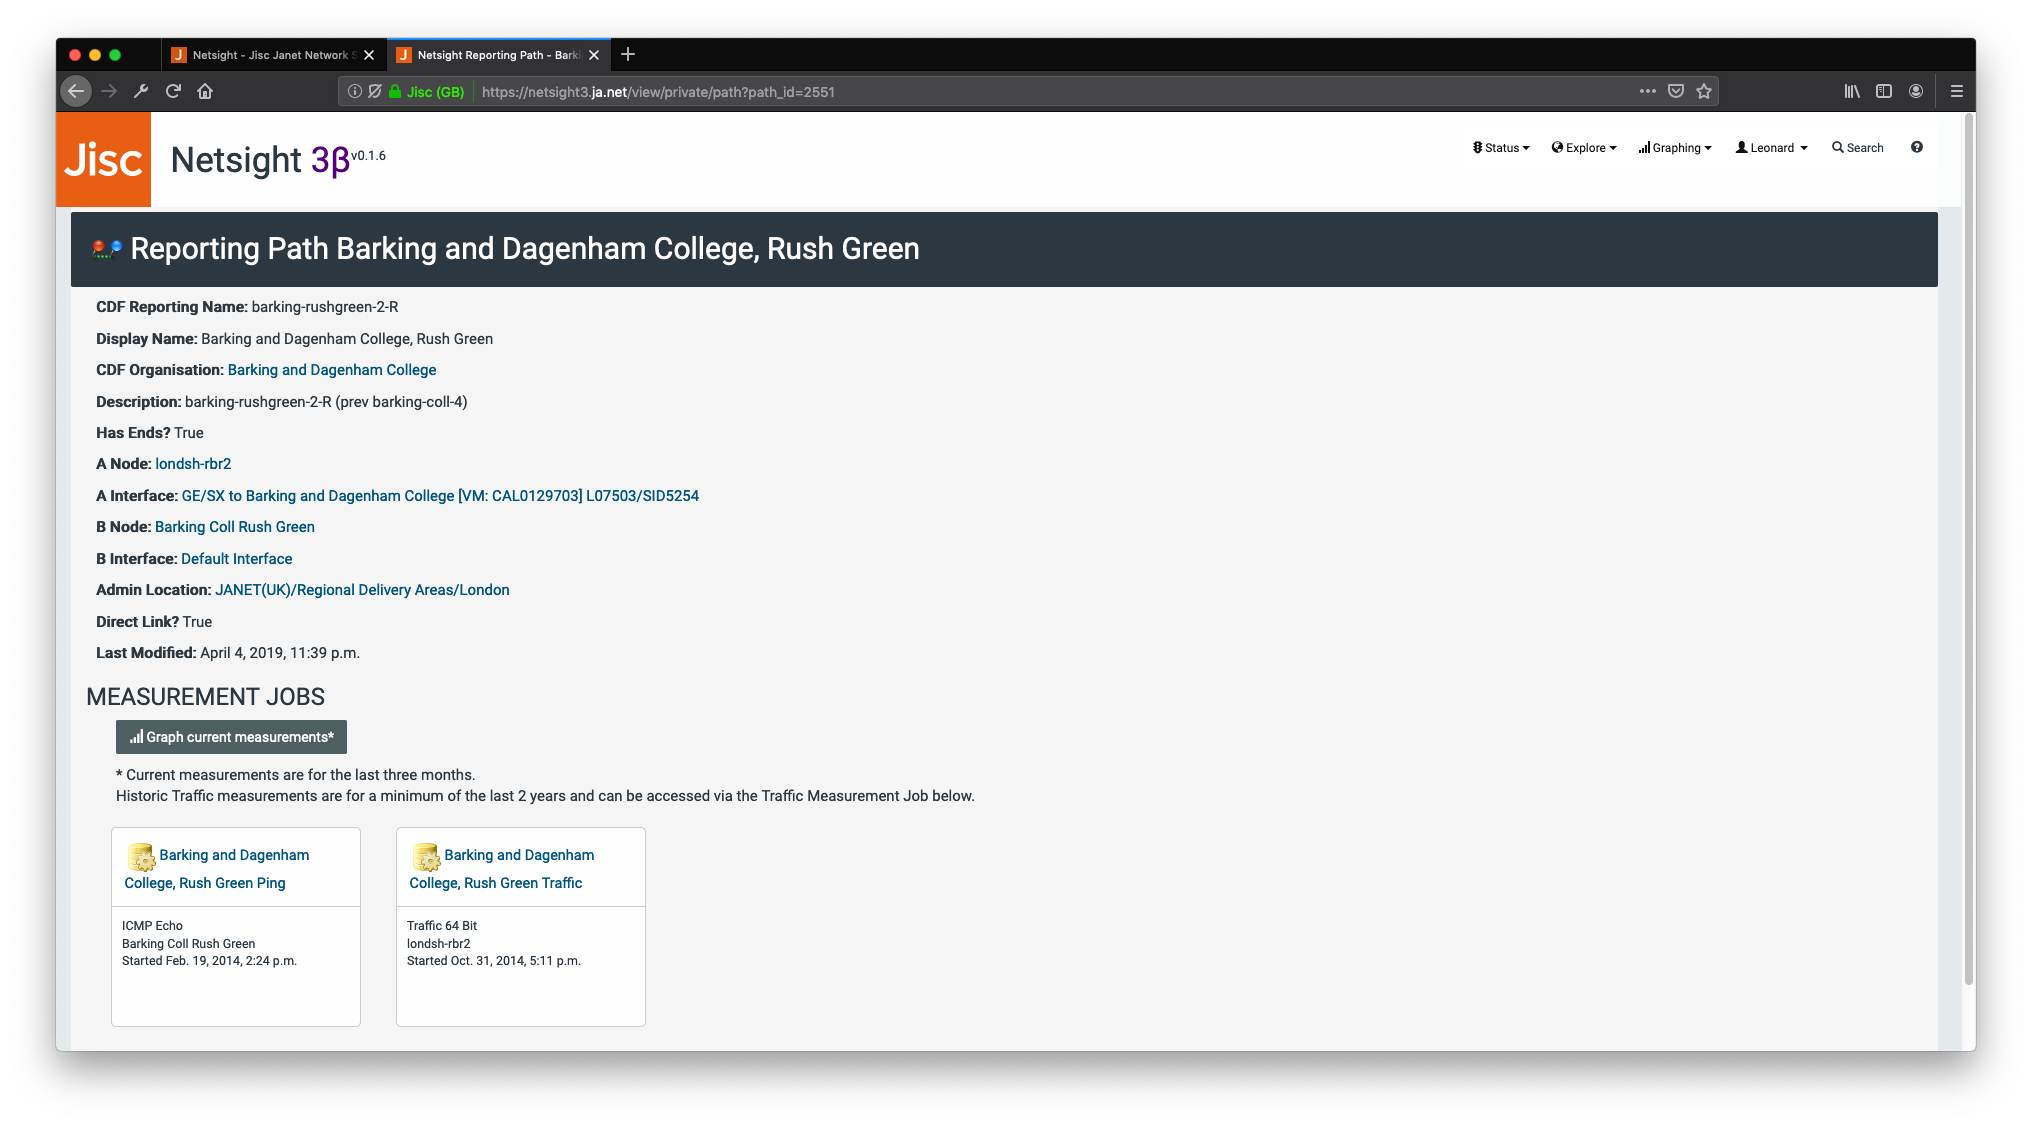Click the Direct Link? True text

click(x=154, y=622)
